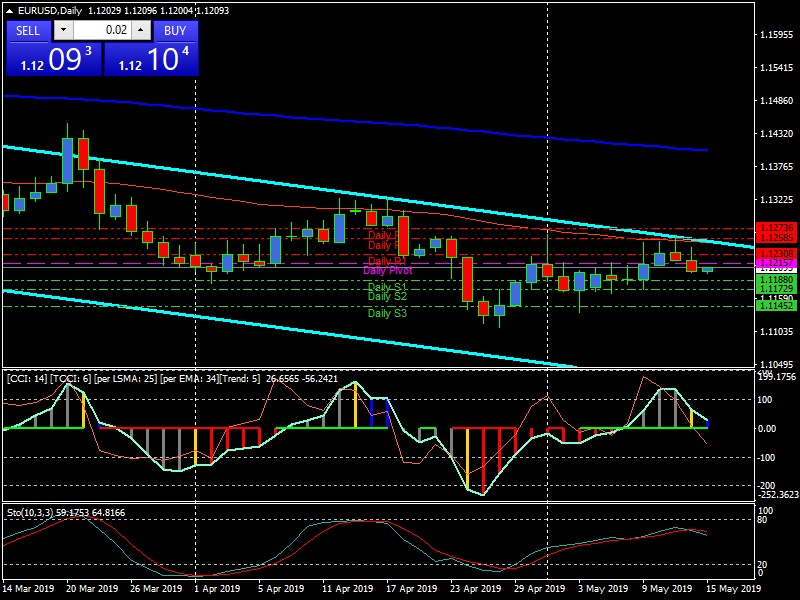Click the Daily S3 support label
Screen dimensions: 800x600
point(385,313)
